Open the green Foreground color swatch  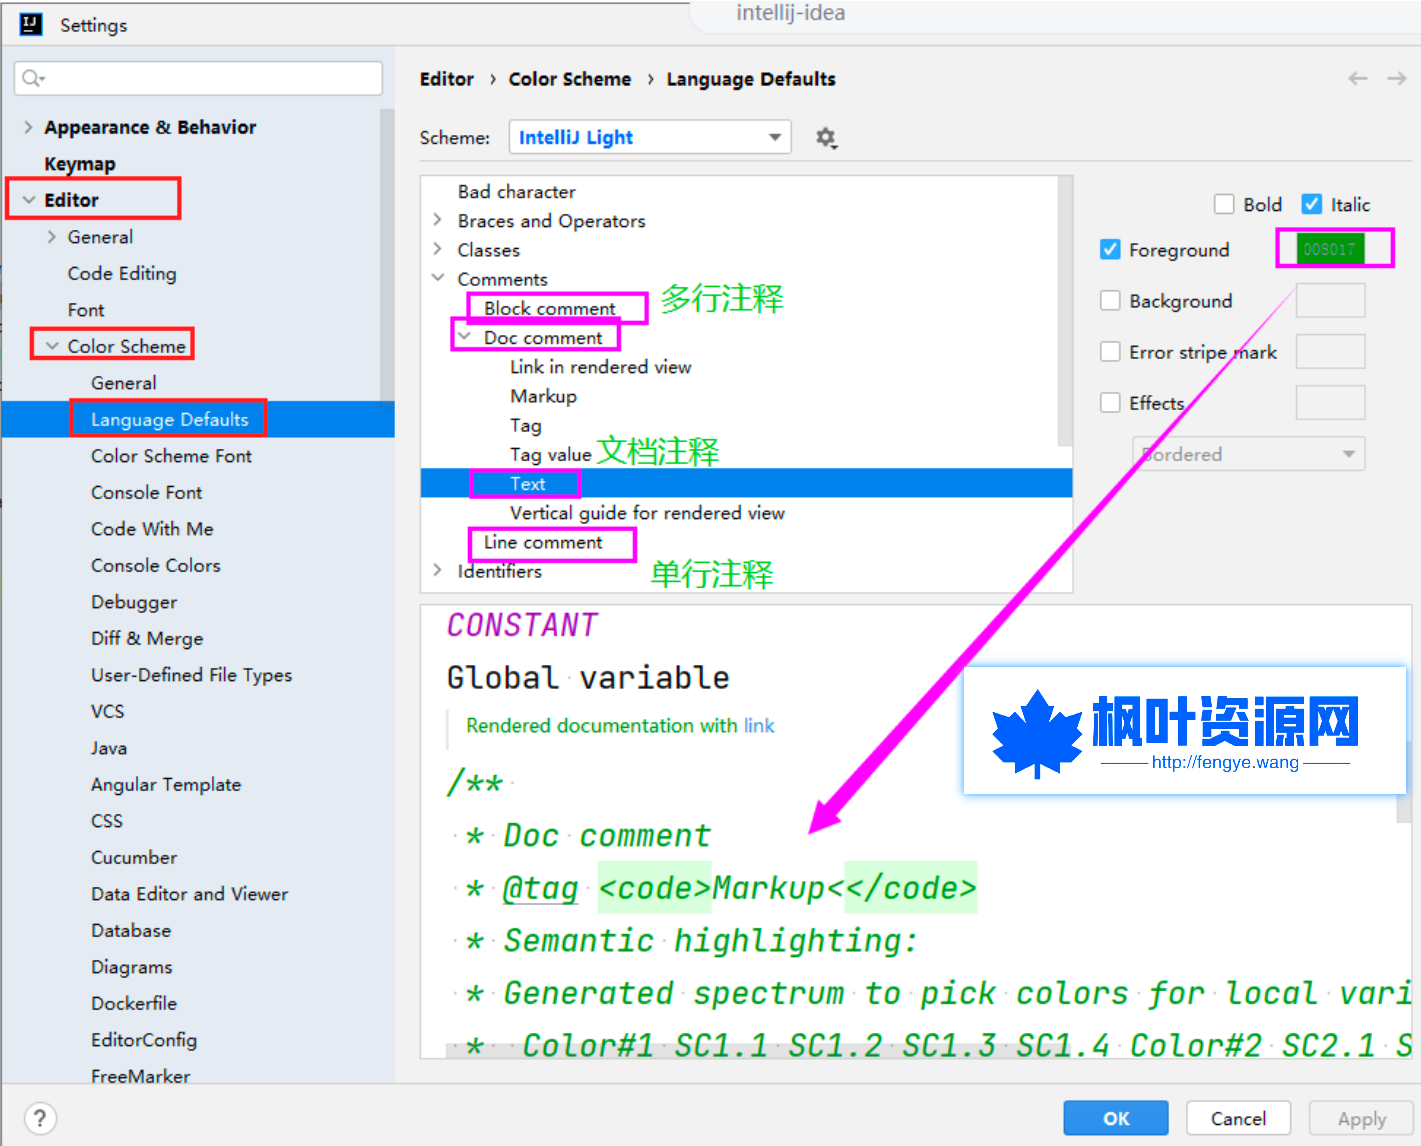point(1330,249)
